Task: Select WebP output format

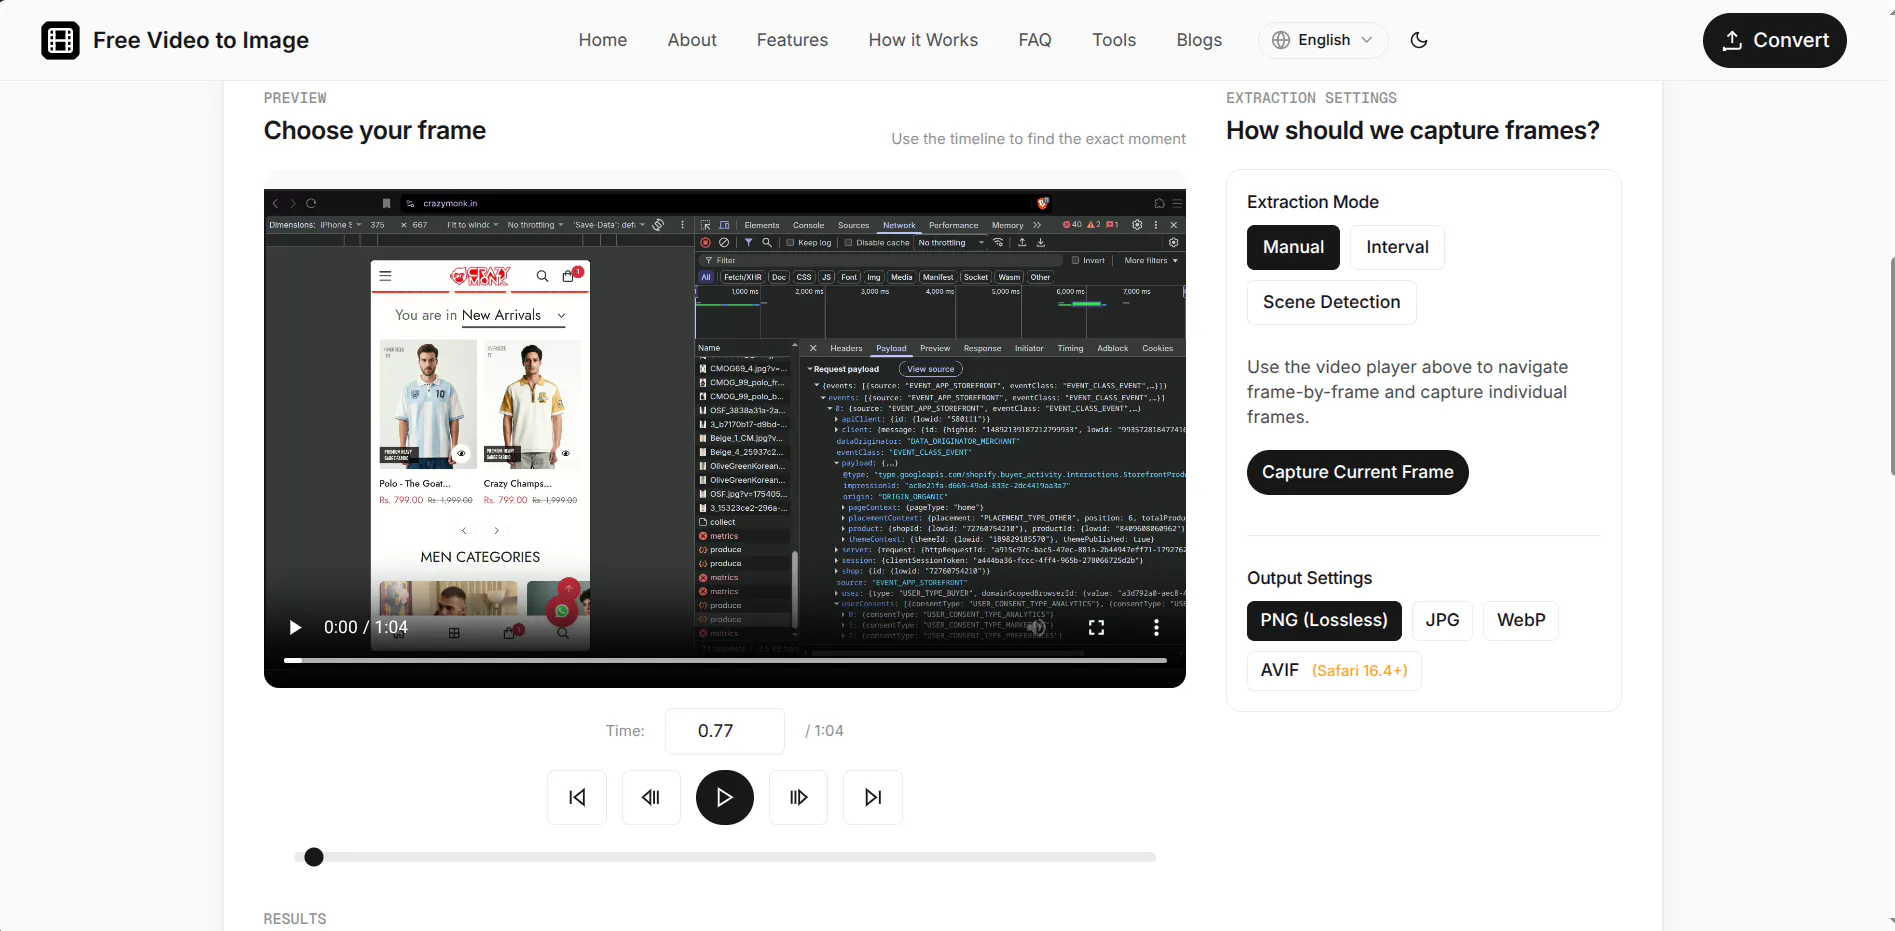Action: 1520,620
